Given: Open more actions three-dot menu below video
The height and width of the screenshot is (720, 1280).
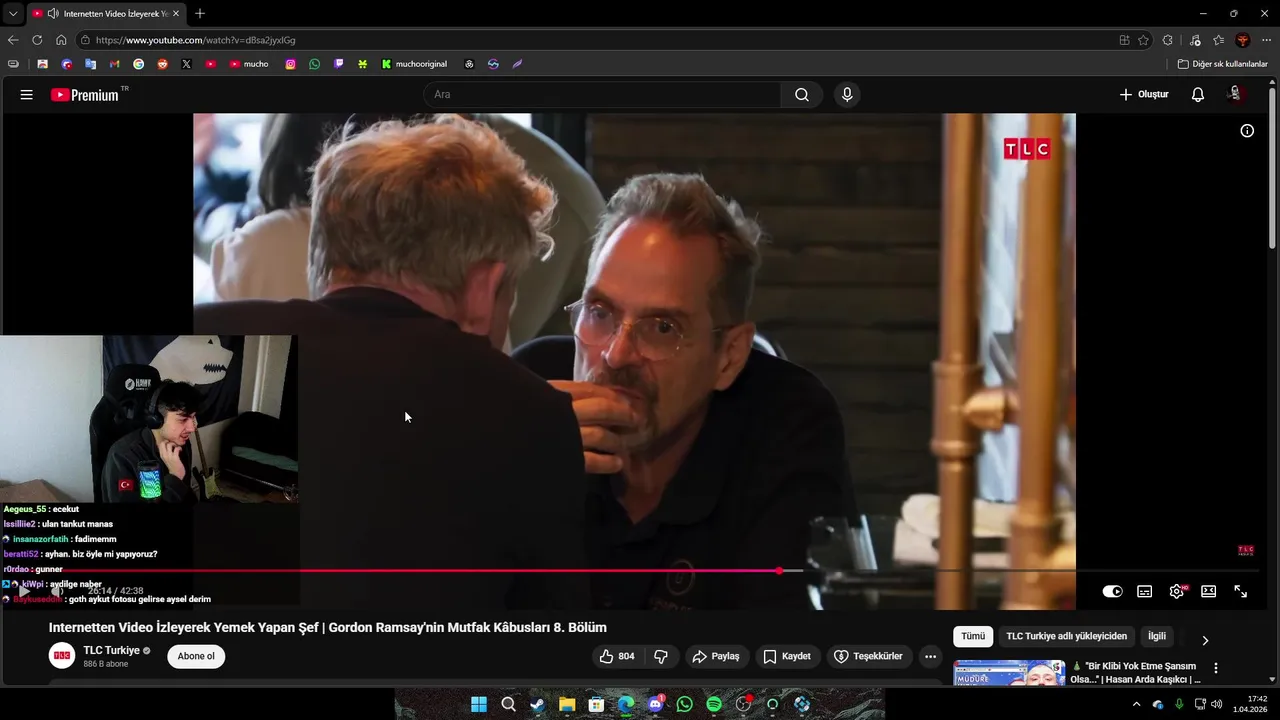Looking at the screenshot, I should (931, 657).
